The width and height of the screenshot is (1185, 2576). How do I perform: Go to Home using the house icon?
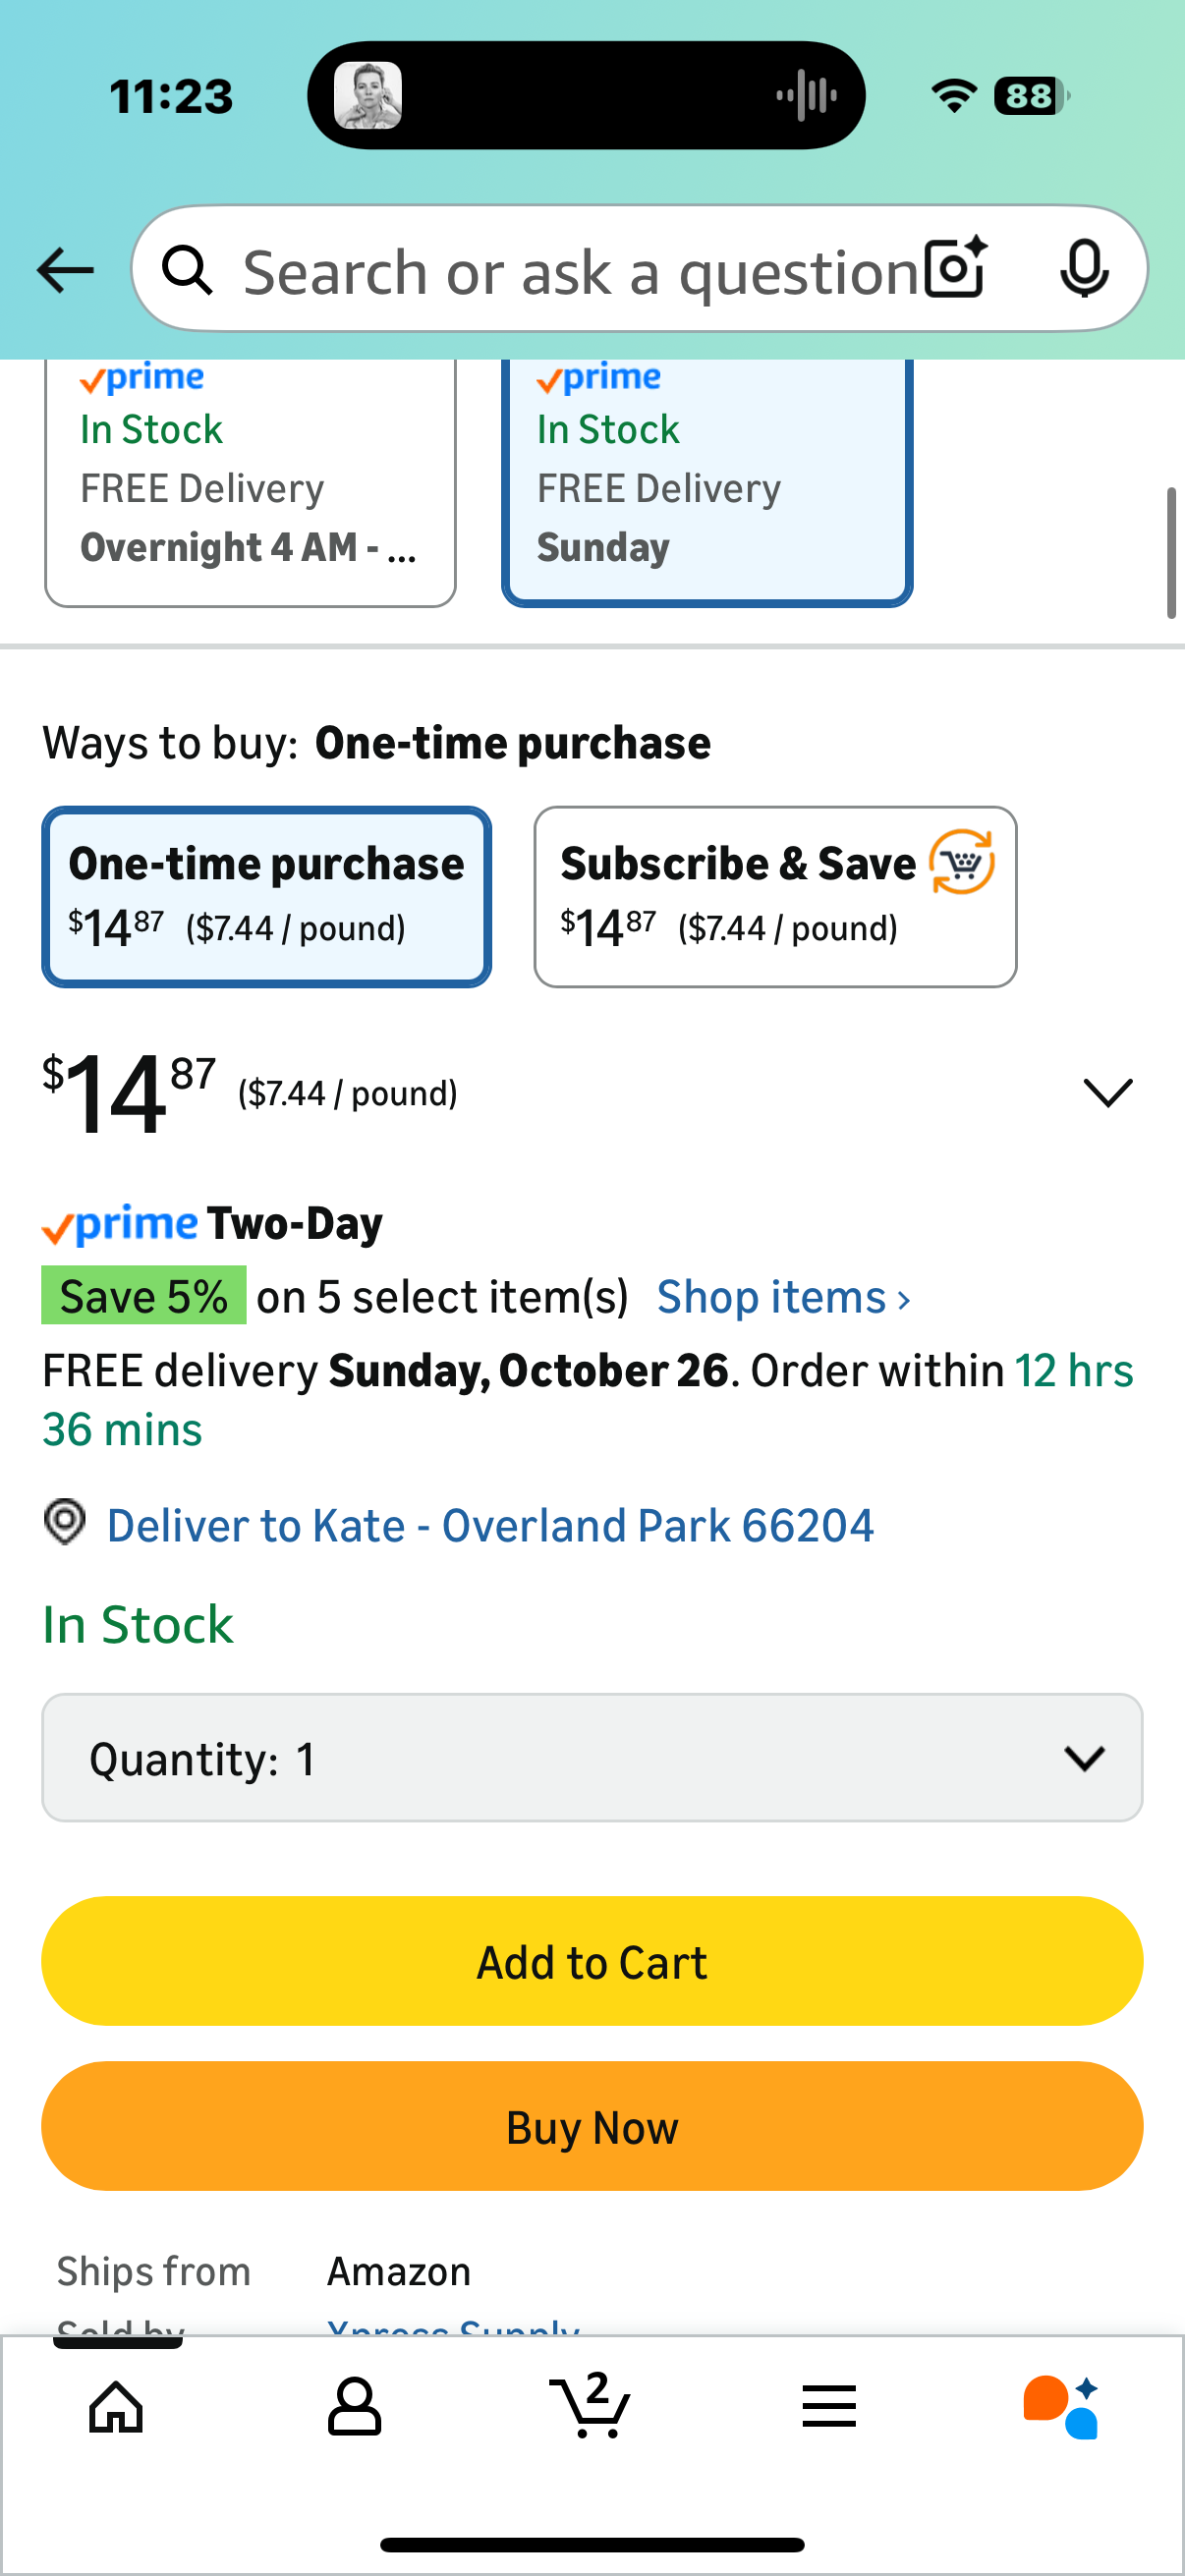click(x=115, y=2407)
